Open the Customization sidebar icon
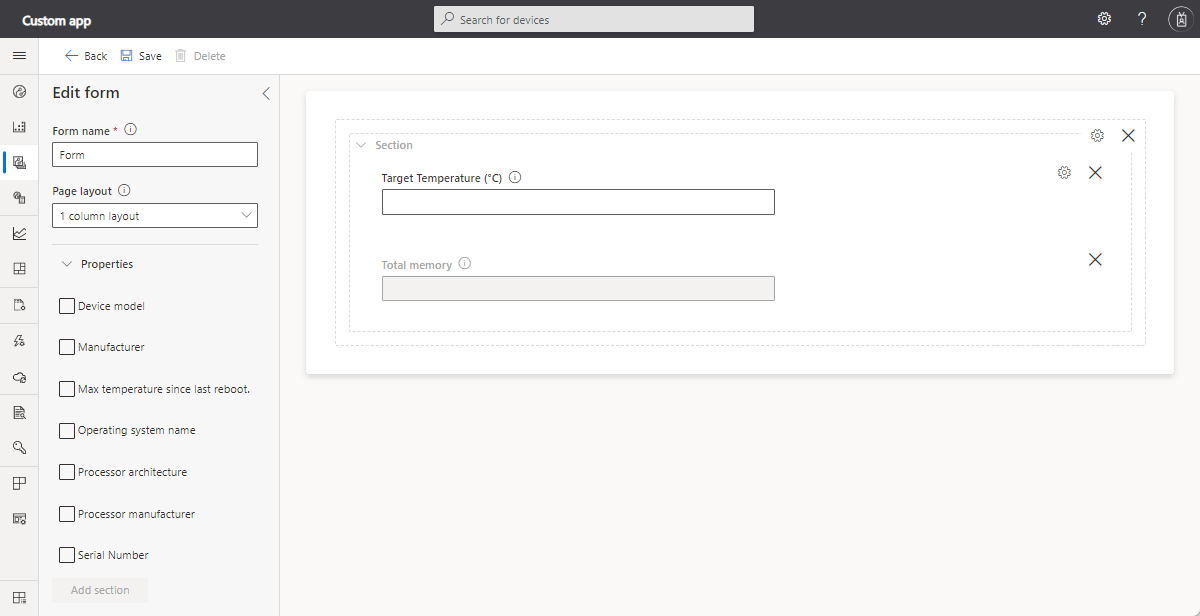 [19, 519]
